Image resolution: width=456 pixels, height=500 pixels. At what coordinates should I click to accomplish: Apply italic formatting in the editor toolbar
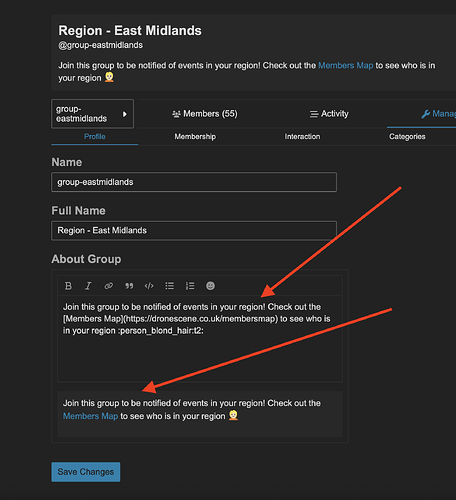tap(88, 286)
